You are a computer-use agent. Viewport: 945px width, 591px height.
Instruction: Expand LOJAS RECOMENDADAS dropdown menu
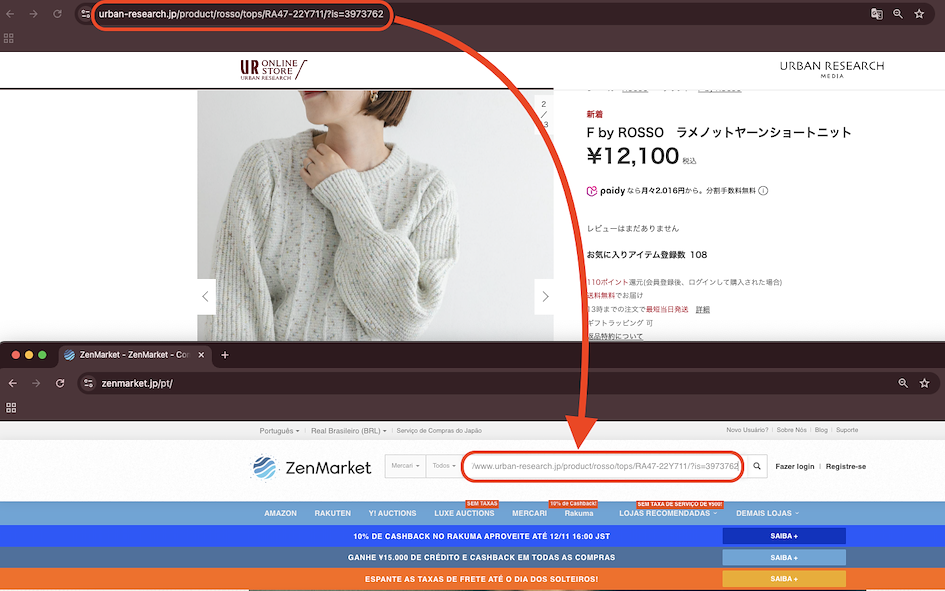pos(668,513)
